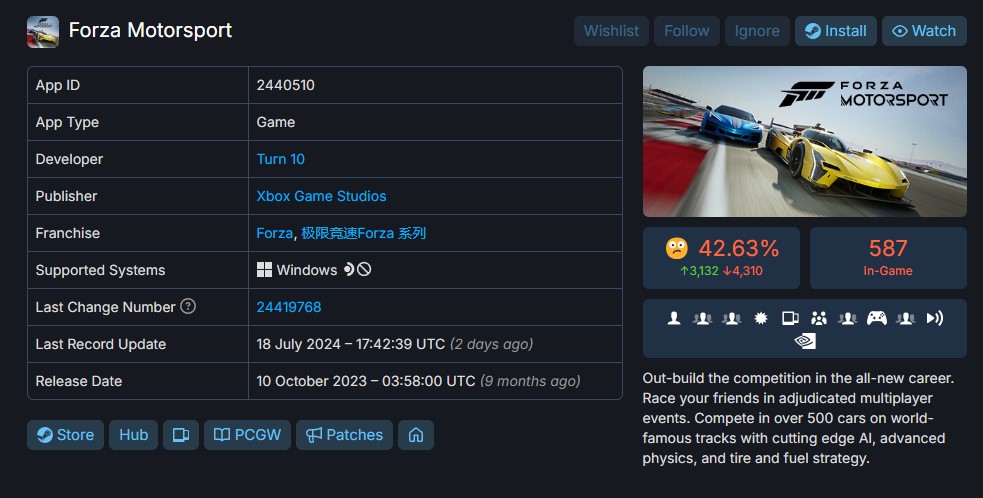Click the unsupported circle-slash icon in Supported Systems
The width and height of the screenshot is (983, 498).
pyautogui.click(x=364, y=270)
